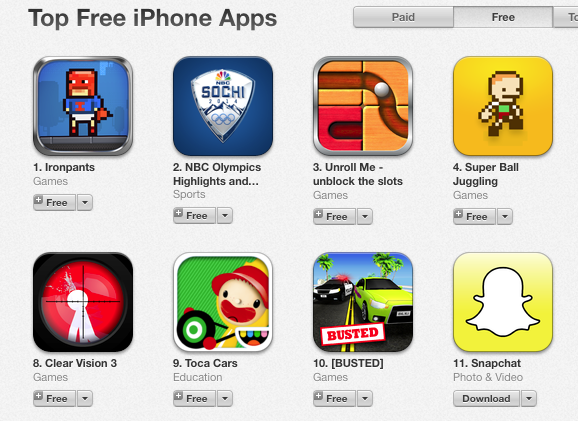578x421 pixels.
Task: Open the Toca Cars app icon
Action: point(223,302)
